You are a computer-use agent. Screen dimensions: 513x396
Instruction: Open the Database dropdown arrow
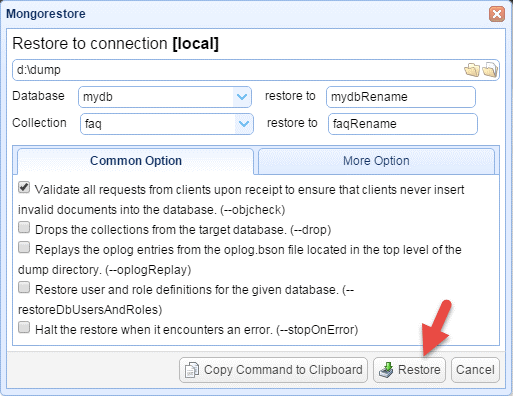click(242, 97)
